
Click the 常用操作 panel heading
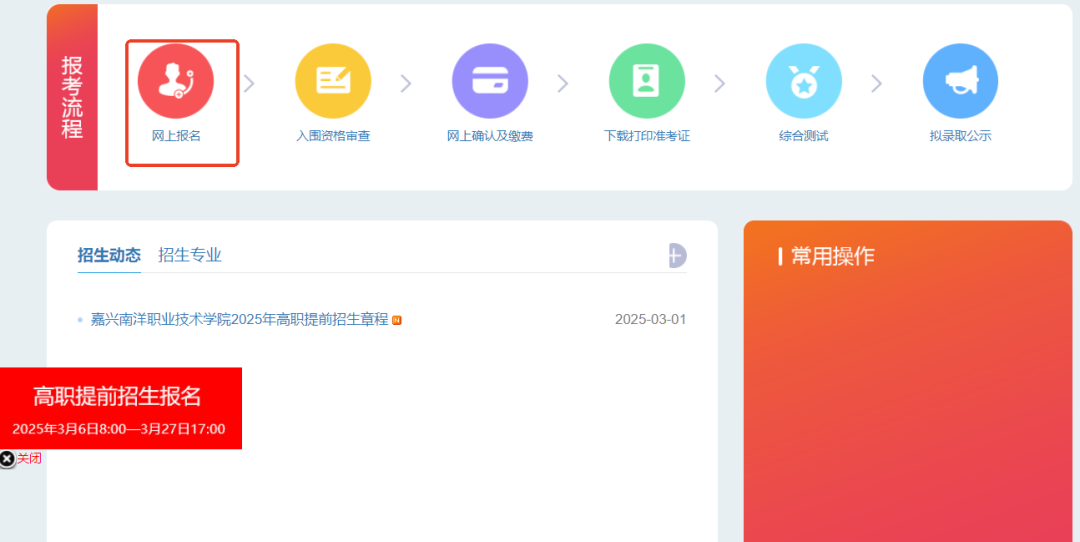pyautogui.click(x=832, y=256)
